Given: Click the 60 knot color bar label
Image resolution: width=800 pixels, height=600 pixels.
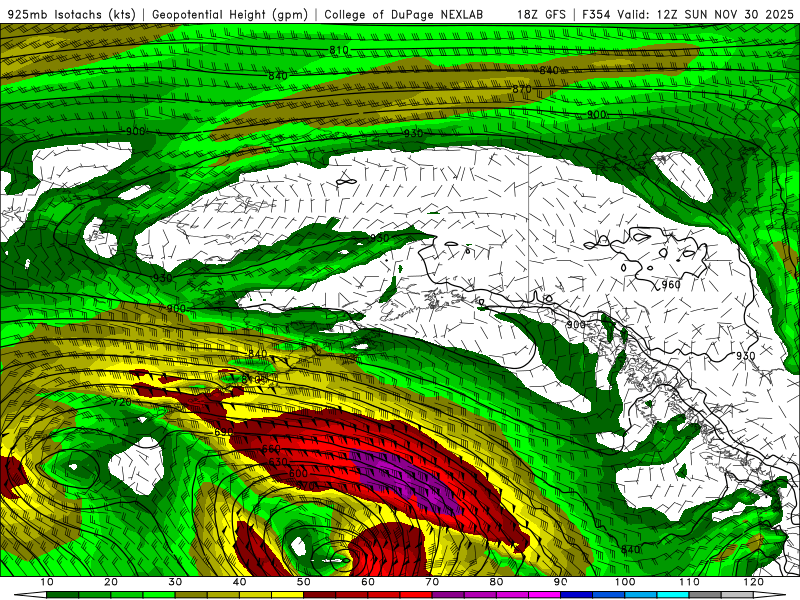Looking at the screenshot, I should (368, 582).
